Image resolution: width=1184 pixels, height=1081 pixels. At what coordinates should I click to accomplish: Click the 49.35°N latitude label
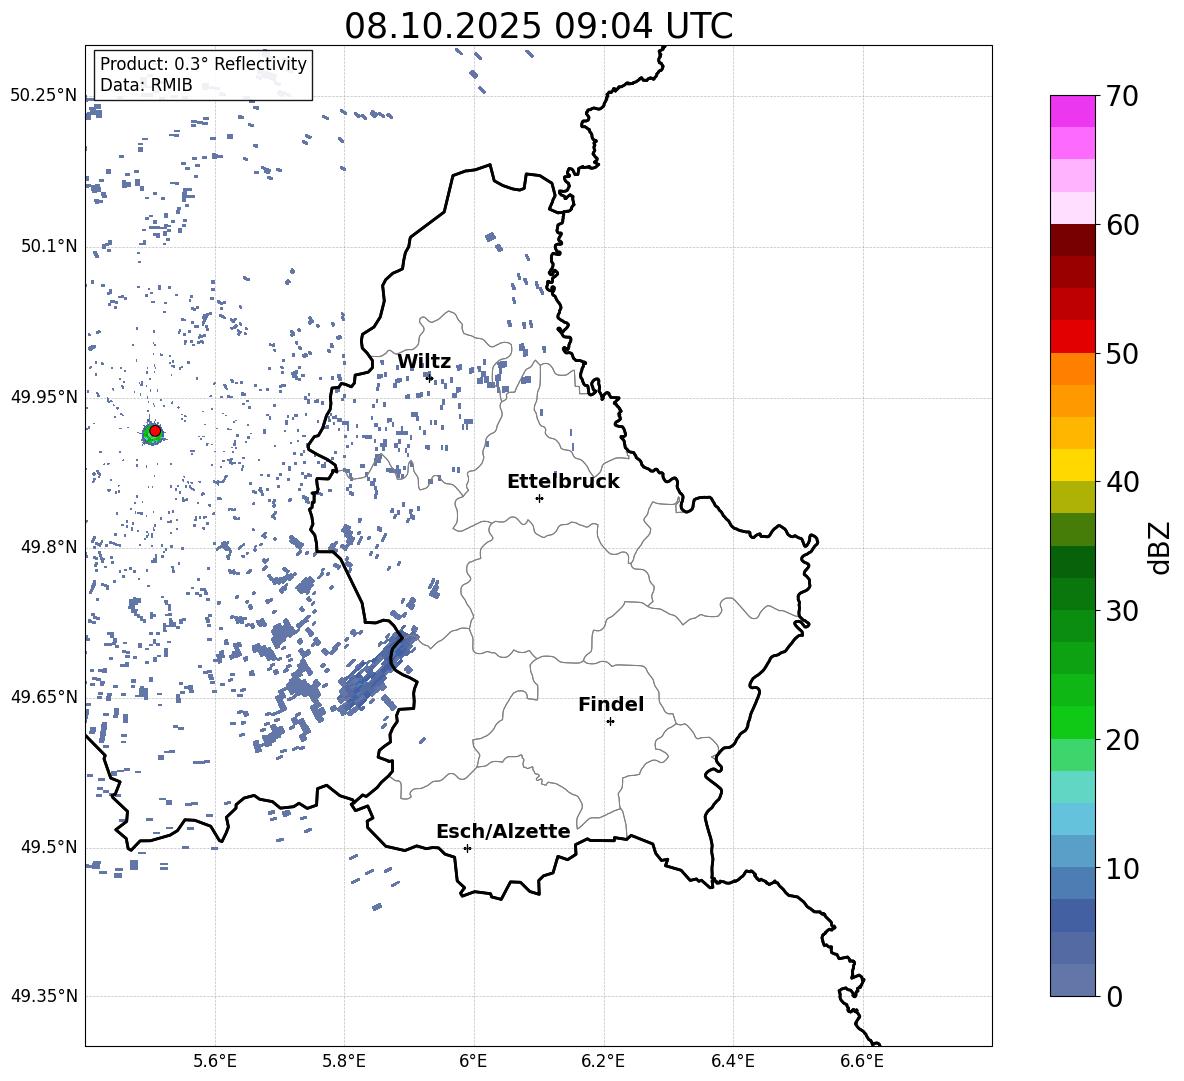coord(44,996)
